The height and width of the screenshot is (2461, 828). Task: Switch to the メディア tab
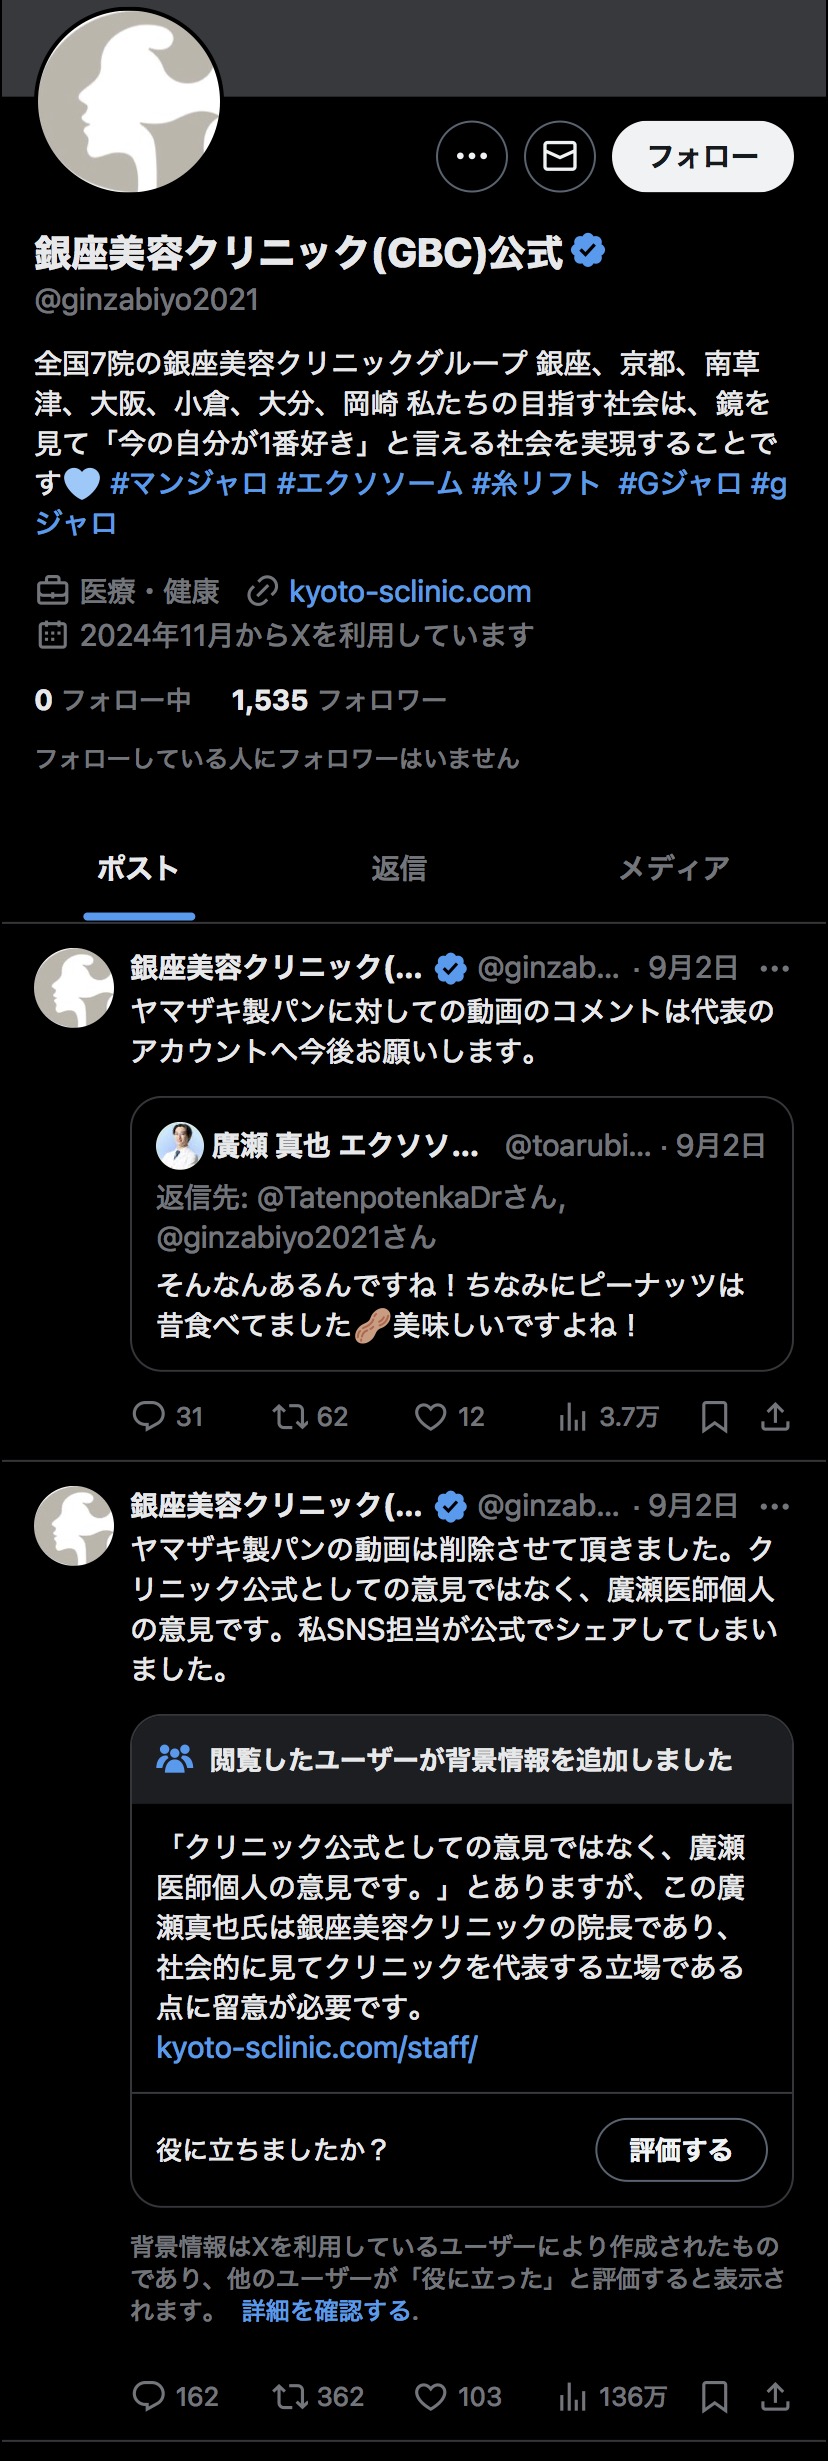(x=673, y=868)
